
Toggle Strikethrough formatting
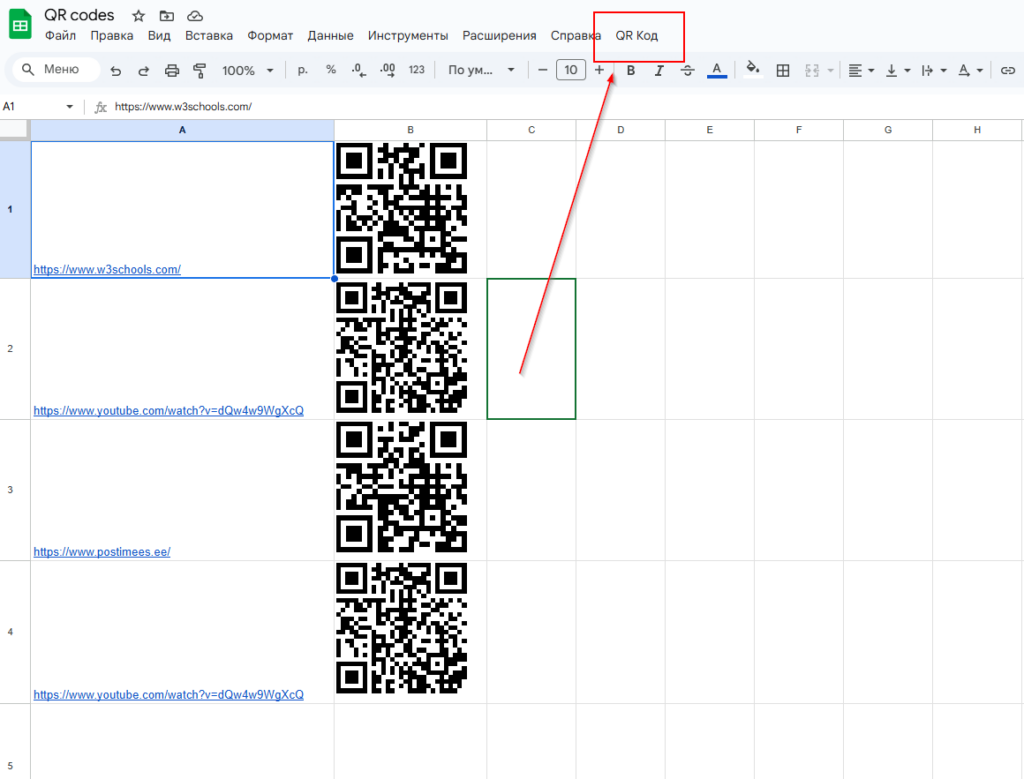(687, 70)
